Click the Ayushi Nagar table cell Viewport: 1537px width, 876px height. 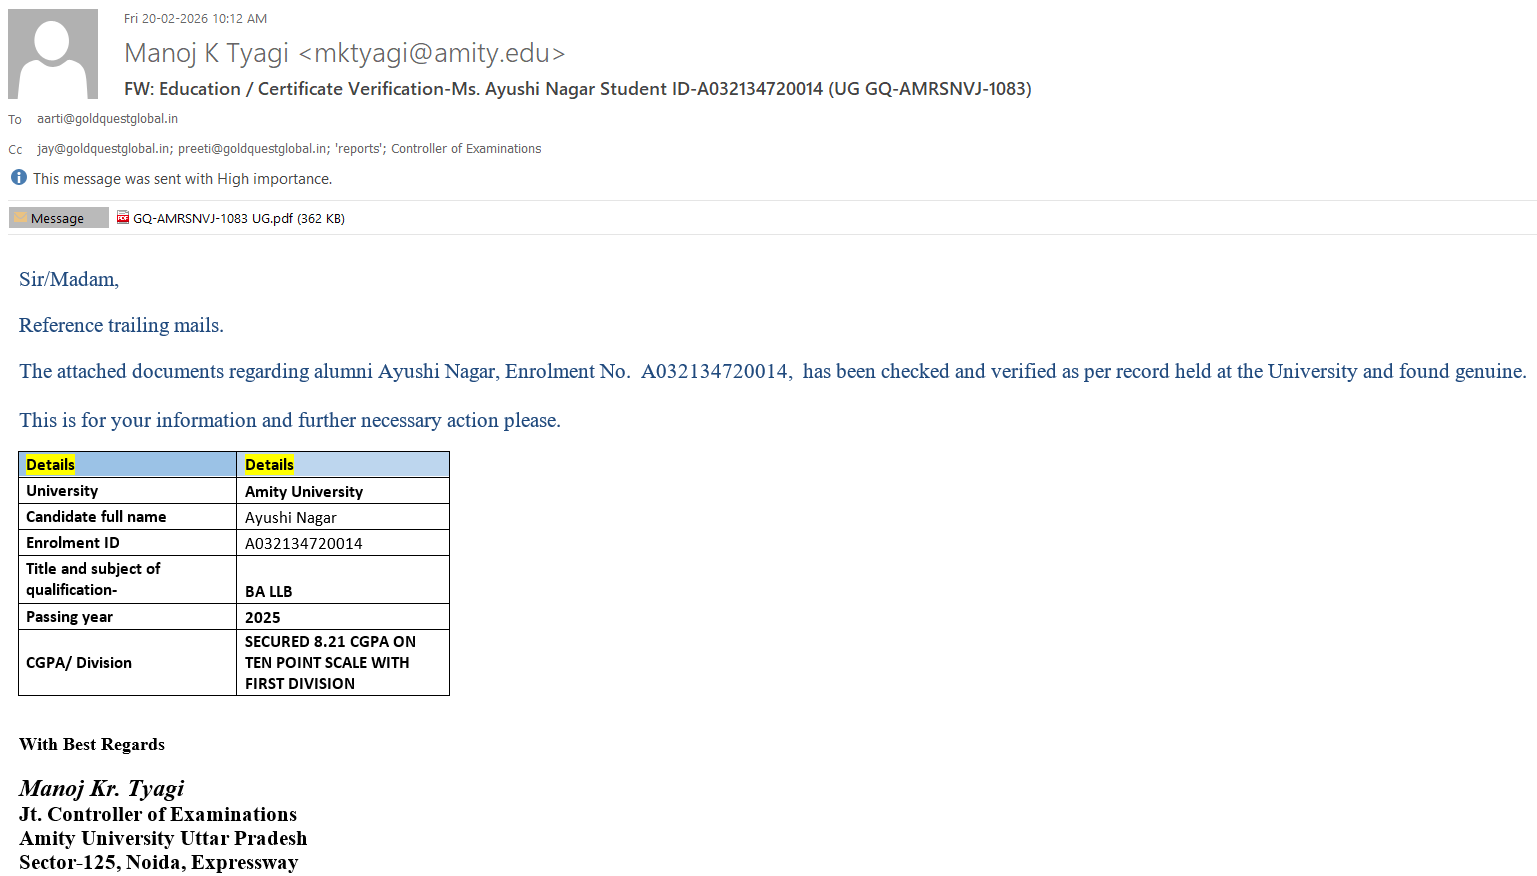[291, 517]
